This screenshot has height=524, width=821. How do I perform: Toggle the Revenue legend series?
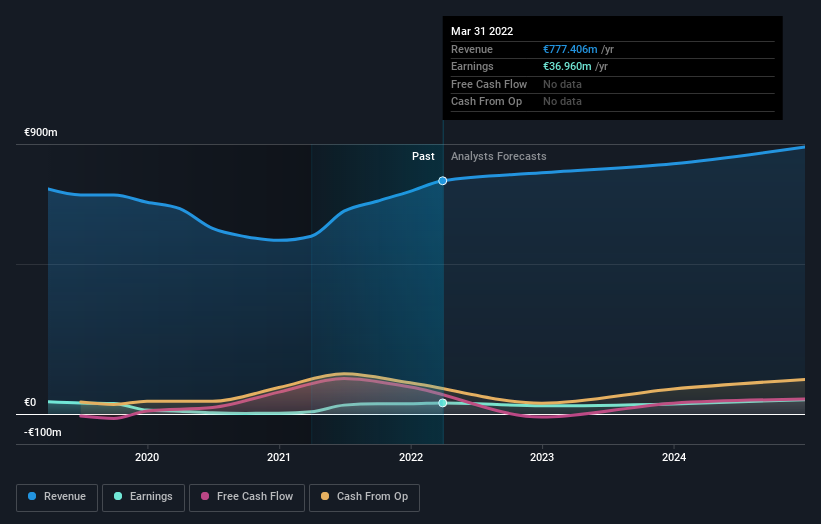tap(57, 497)
